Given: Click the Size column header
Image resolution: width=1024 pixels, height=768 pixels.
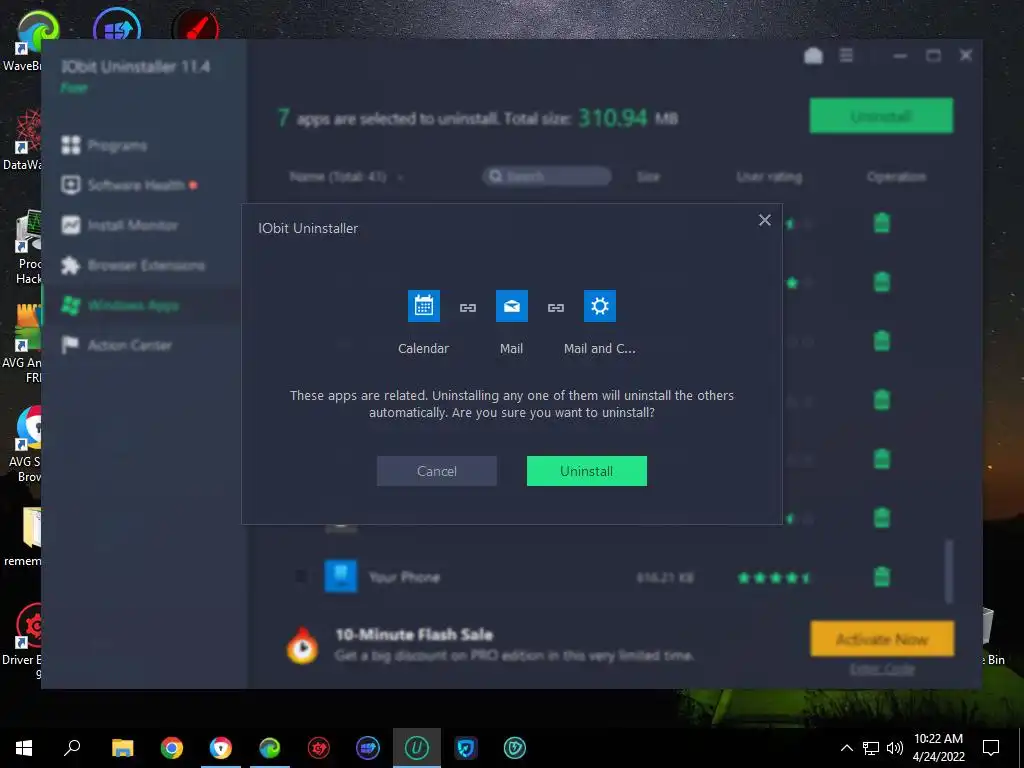Looking at the screenshot, I should tap(648, 176).
